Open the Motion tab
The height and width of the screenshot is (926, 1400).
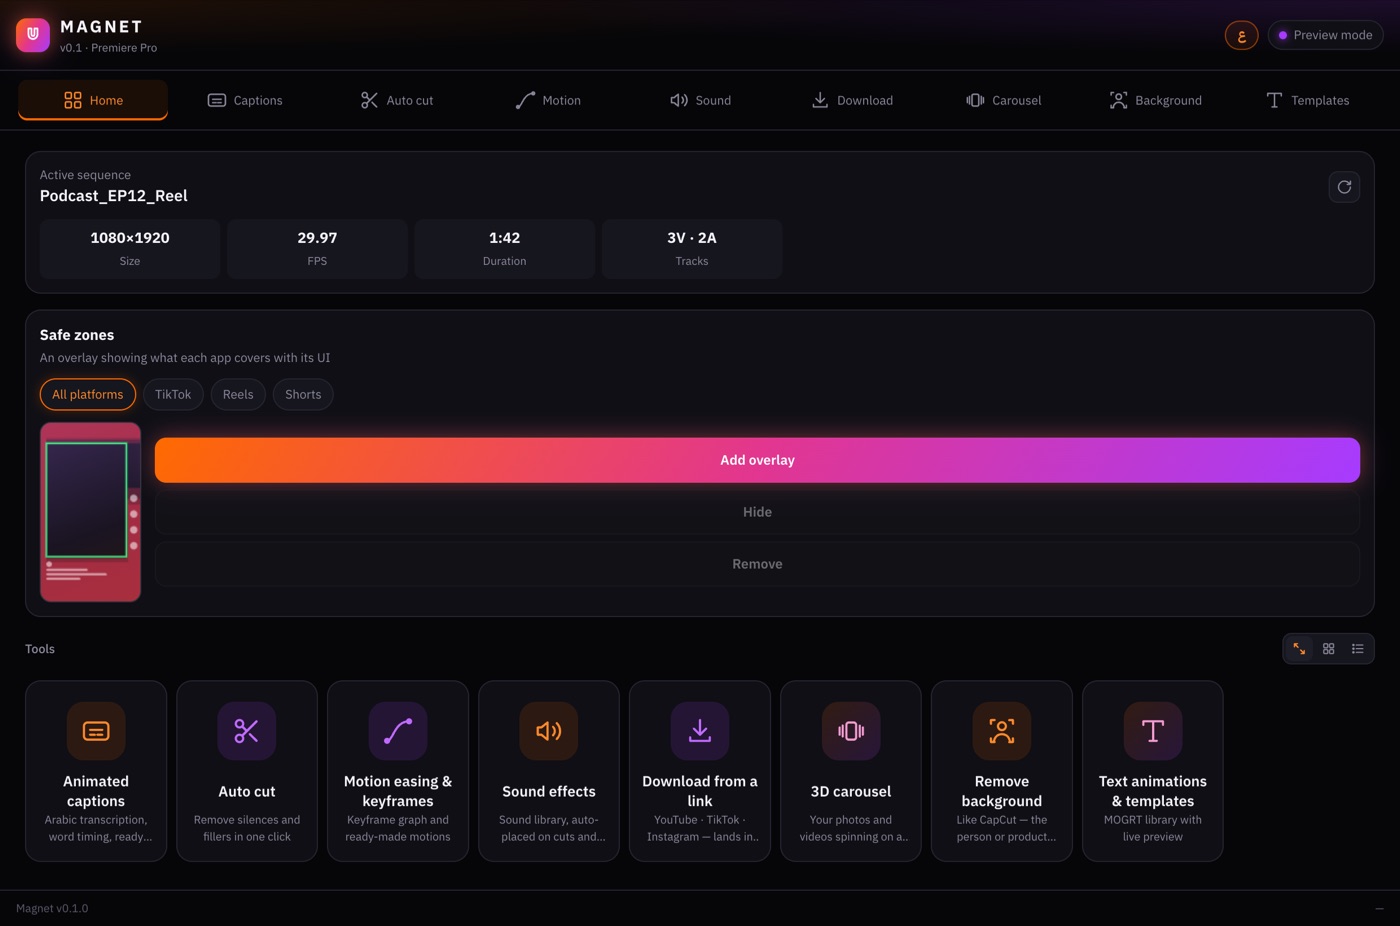[x=548, y=100]
